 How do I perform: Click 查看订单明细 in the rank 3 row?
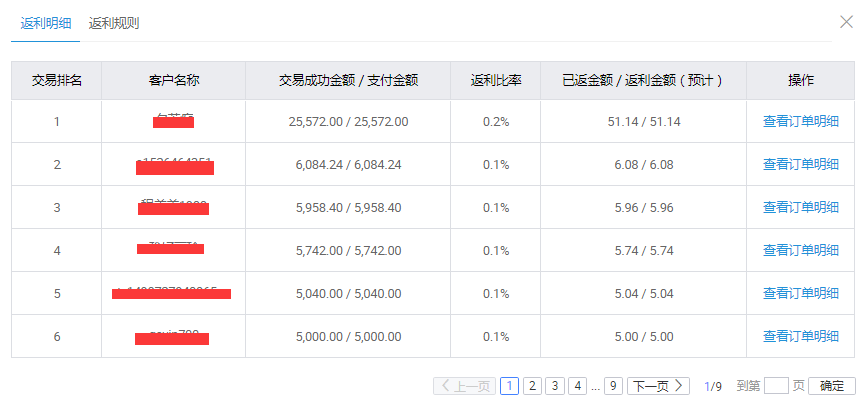800,207
